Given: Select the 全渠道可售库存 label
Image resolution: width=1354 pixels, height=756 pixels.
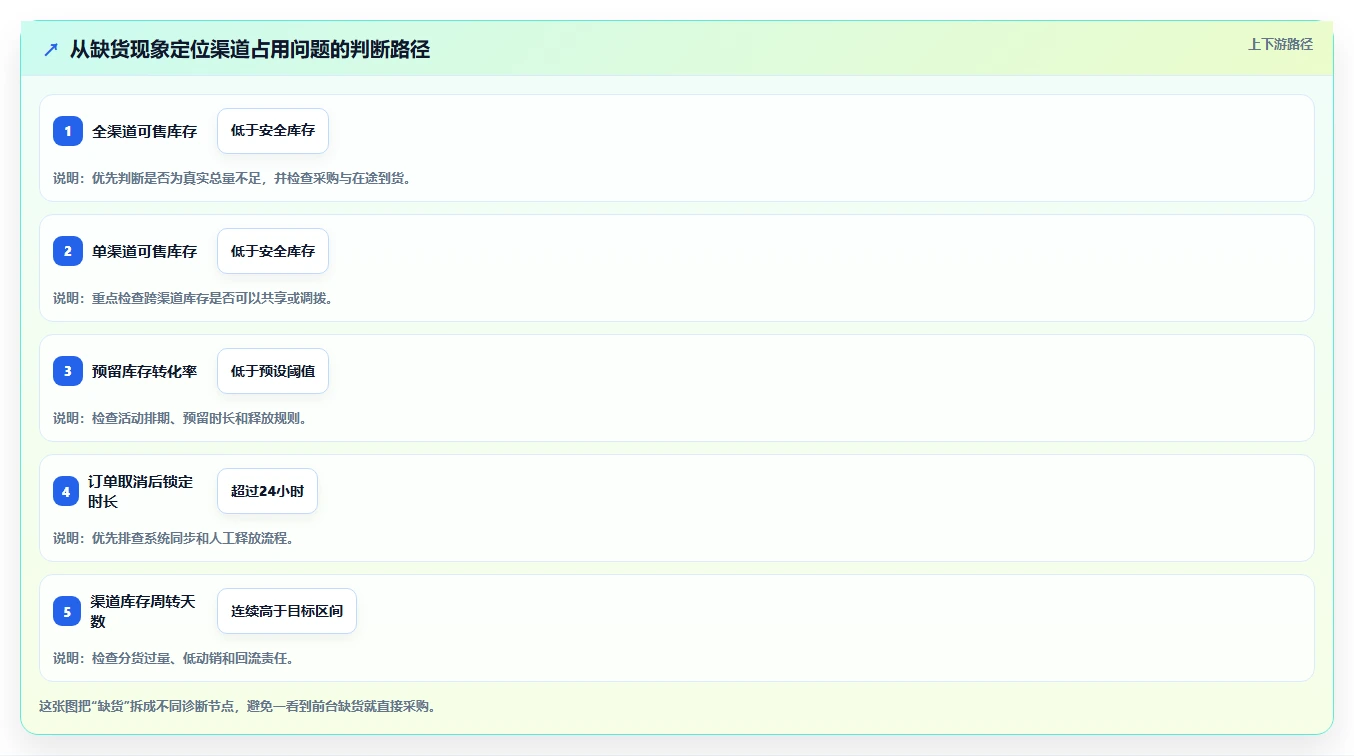Looking at the screenshot, I should pos(145,131).
